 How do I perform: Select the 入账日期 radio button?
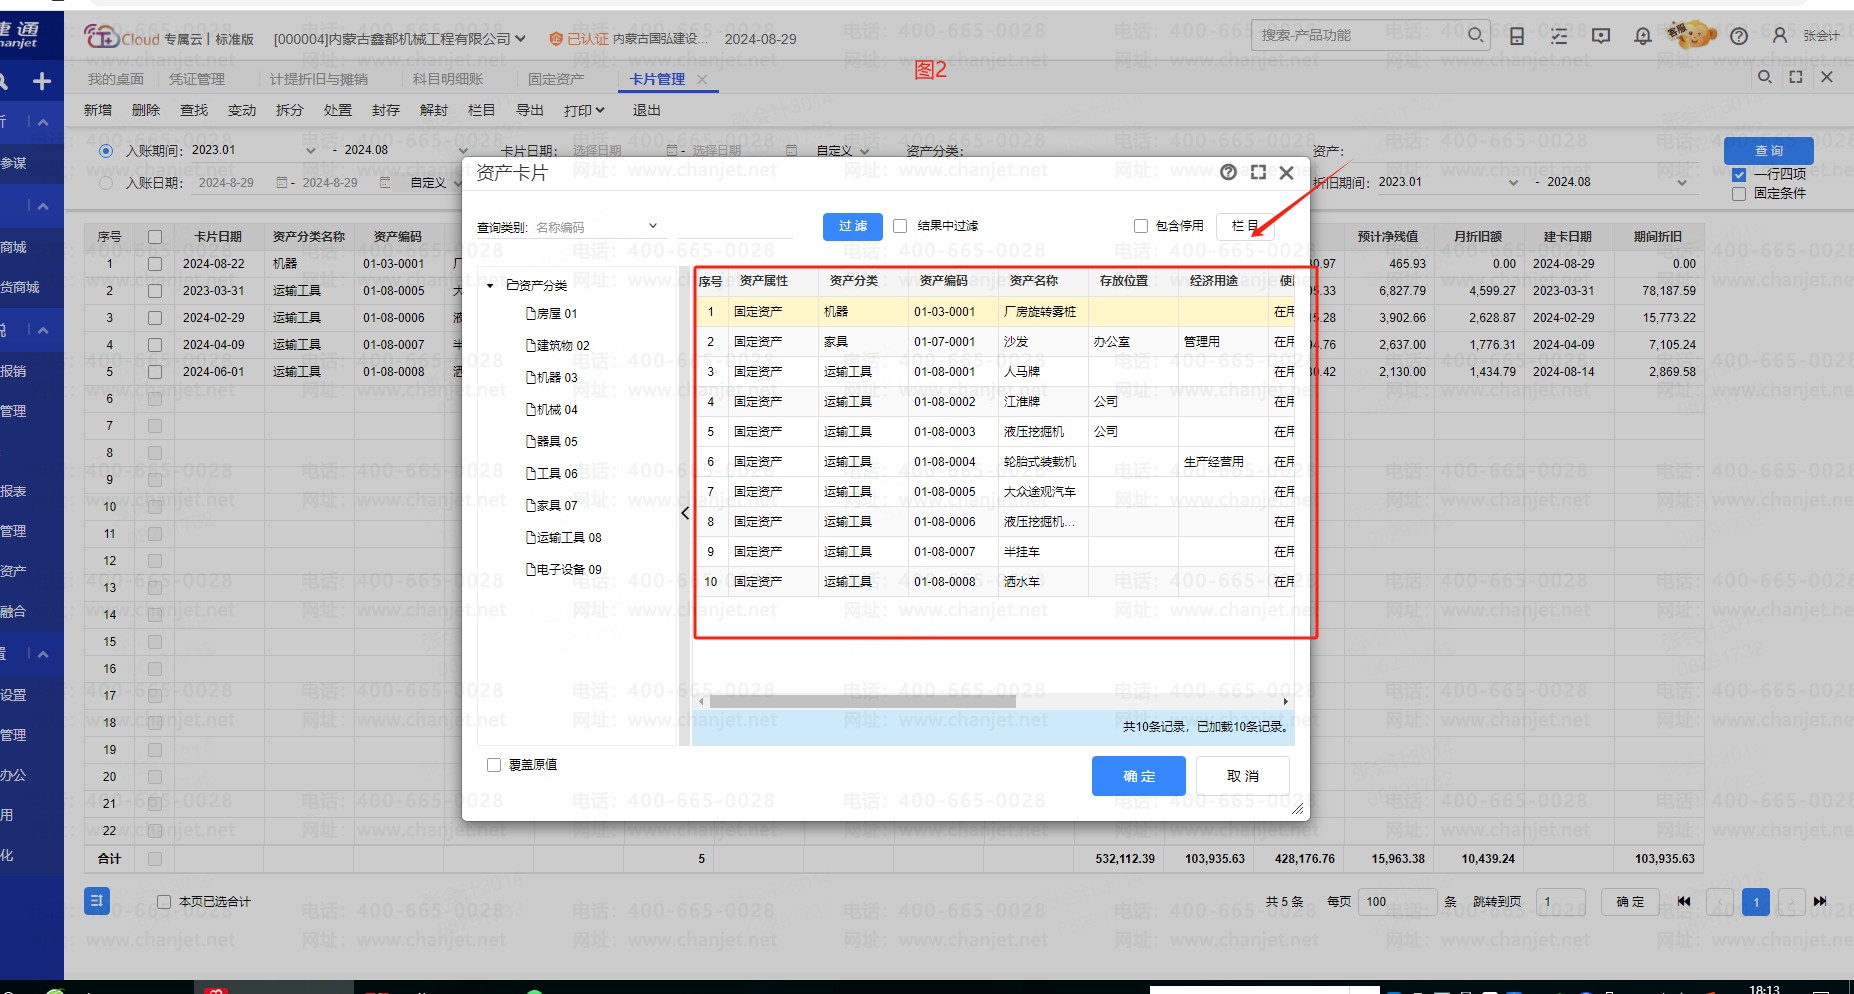[106, 183]
